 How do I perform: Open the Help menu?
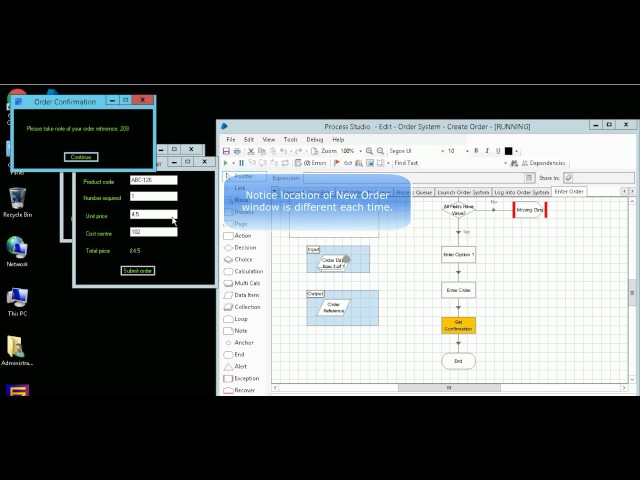pyautogui.click(x=338, y=140)
